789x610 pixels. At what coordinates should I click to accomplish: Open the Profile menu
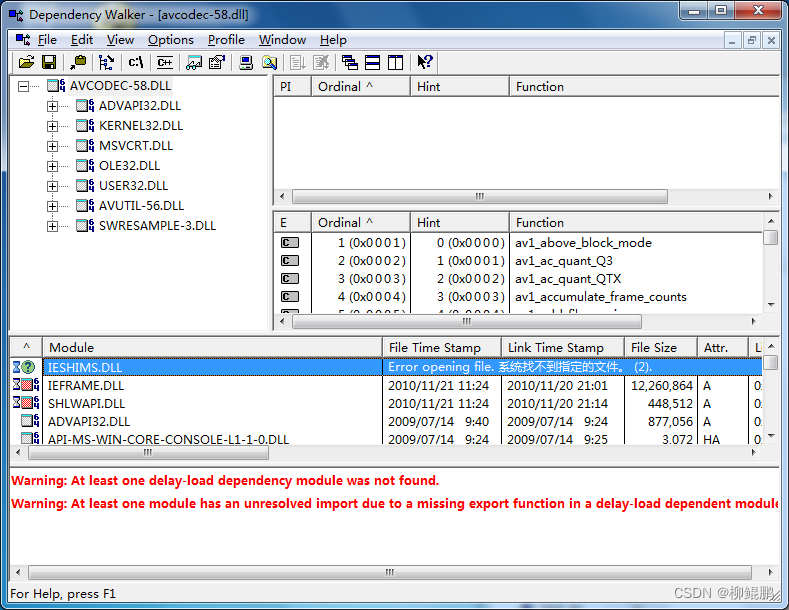click(226, 40)
